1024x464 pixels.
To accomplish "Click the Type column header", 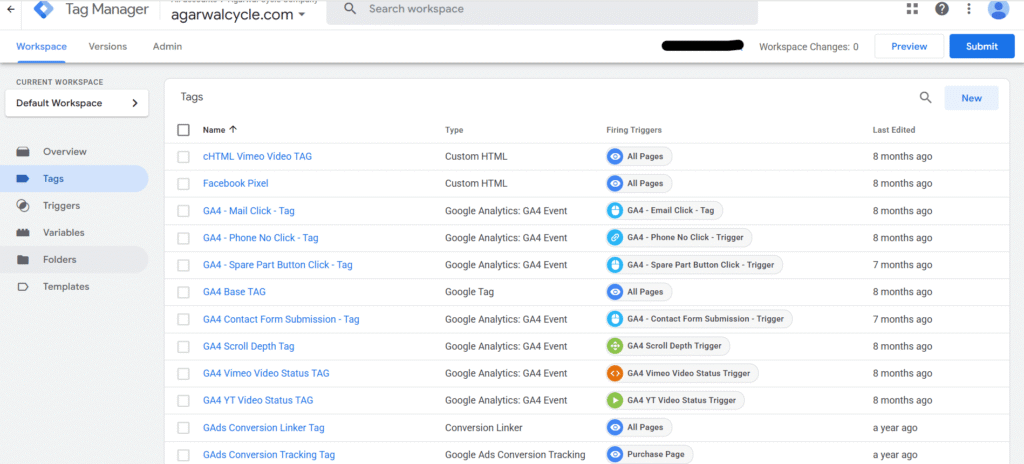I will pyautogui.click(x=454, y=130).
